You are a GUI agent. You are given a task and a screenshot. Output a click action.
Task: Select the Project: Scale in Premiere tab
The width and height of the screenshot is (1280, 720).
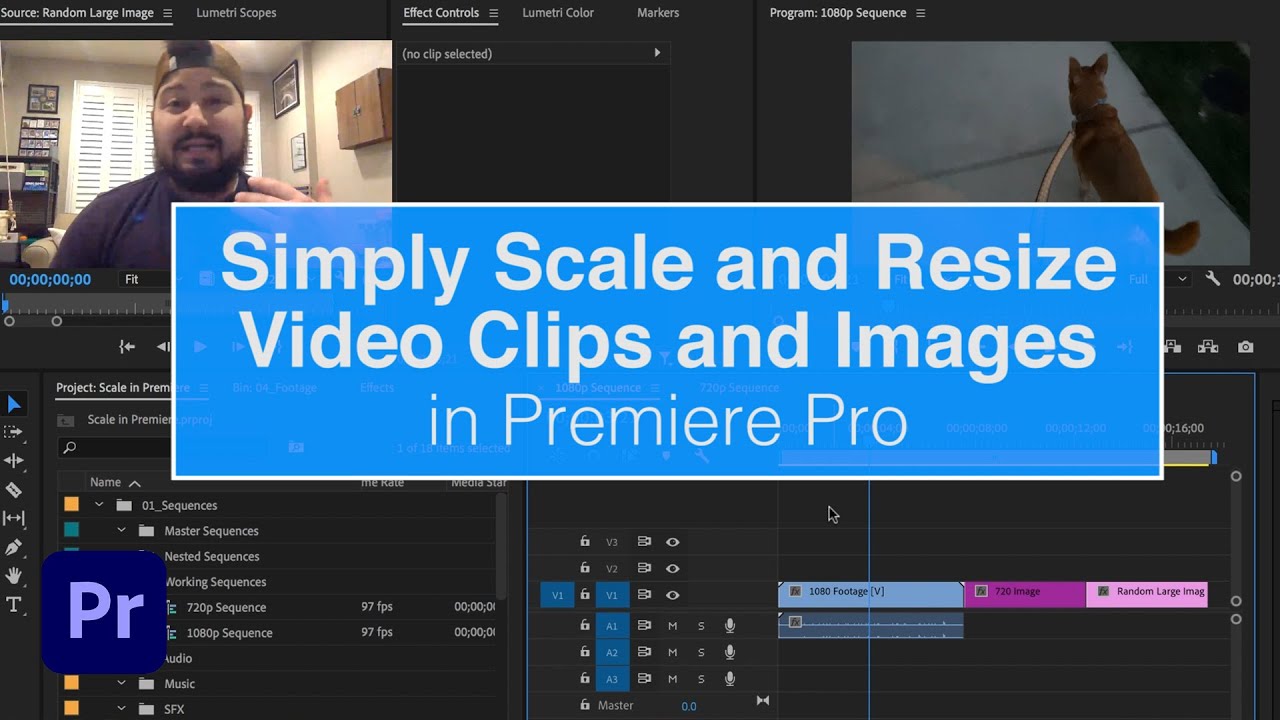point(122,388)
